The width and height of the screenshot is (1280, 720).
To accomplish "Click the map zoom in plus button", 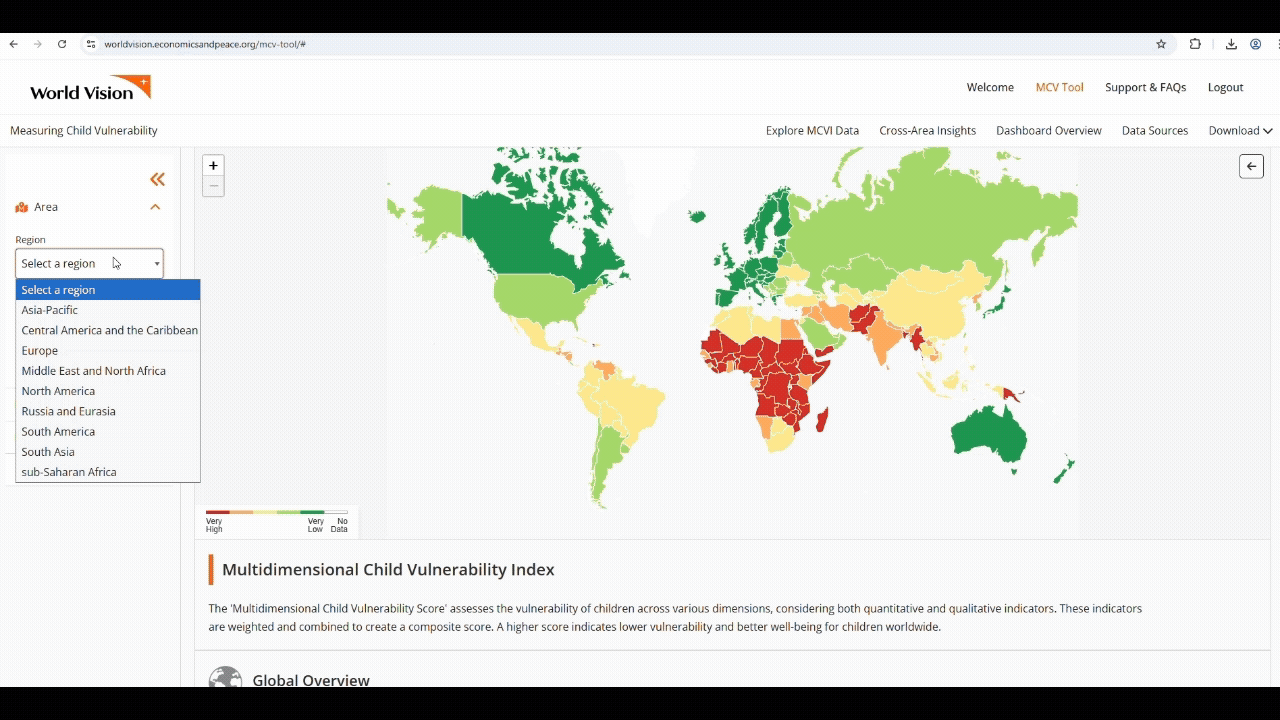I will point(213,166).
